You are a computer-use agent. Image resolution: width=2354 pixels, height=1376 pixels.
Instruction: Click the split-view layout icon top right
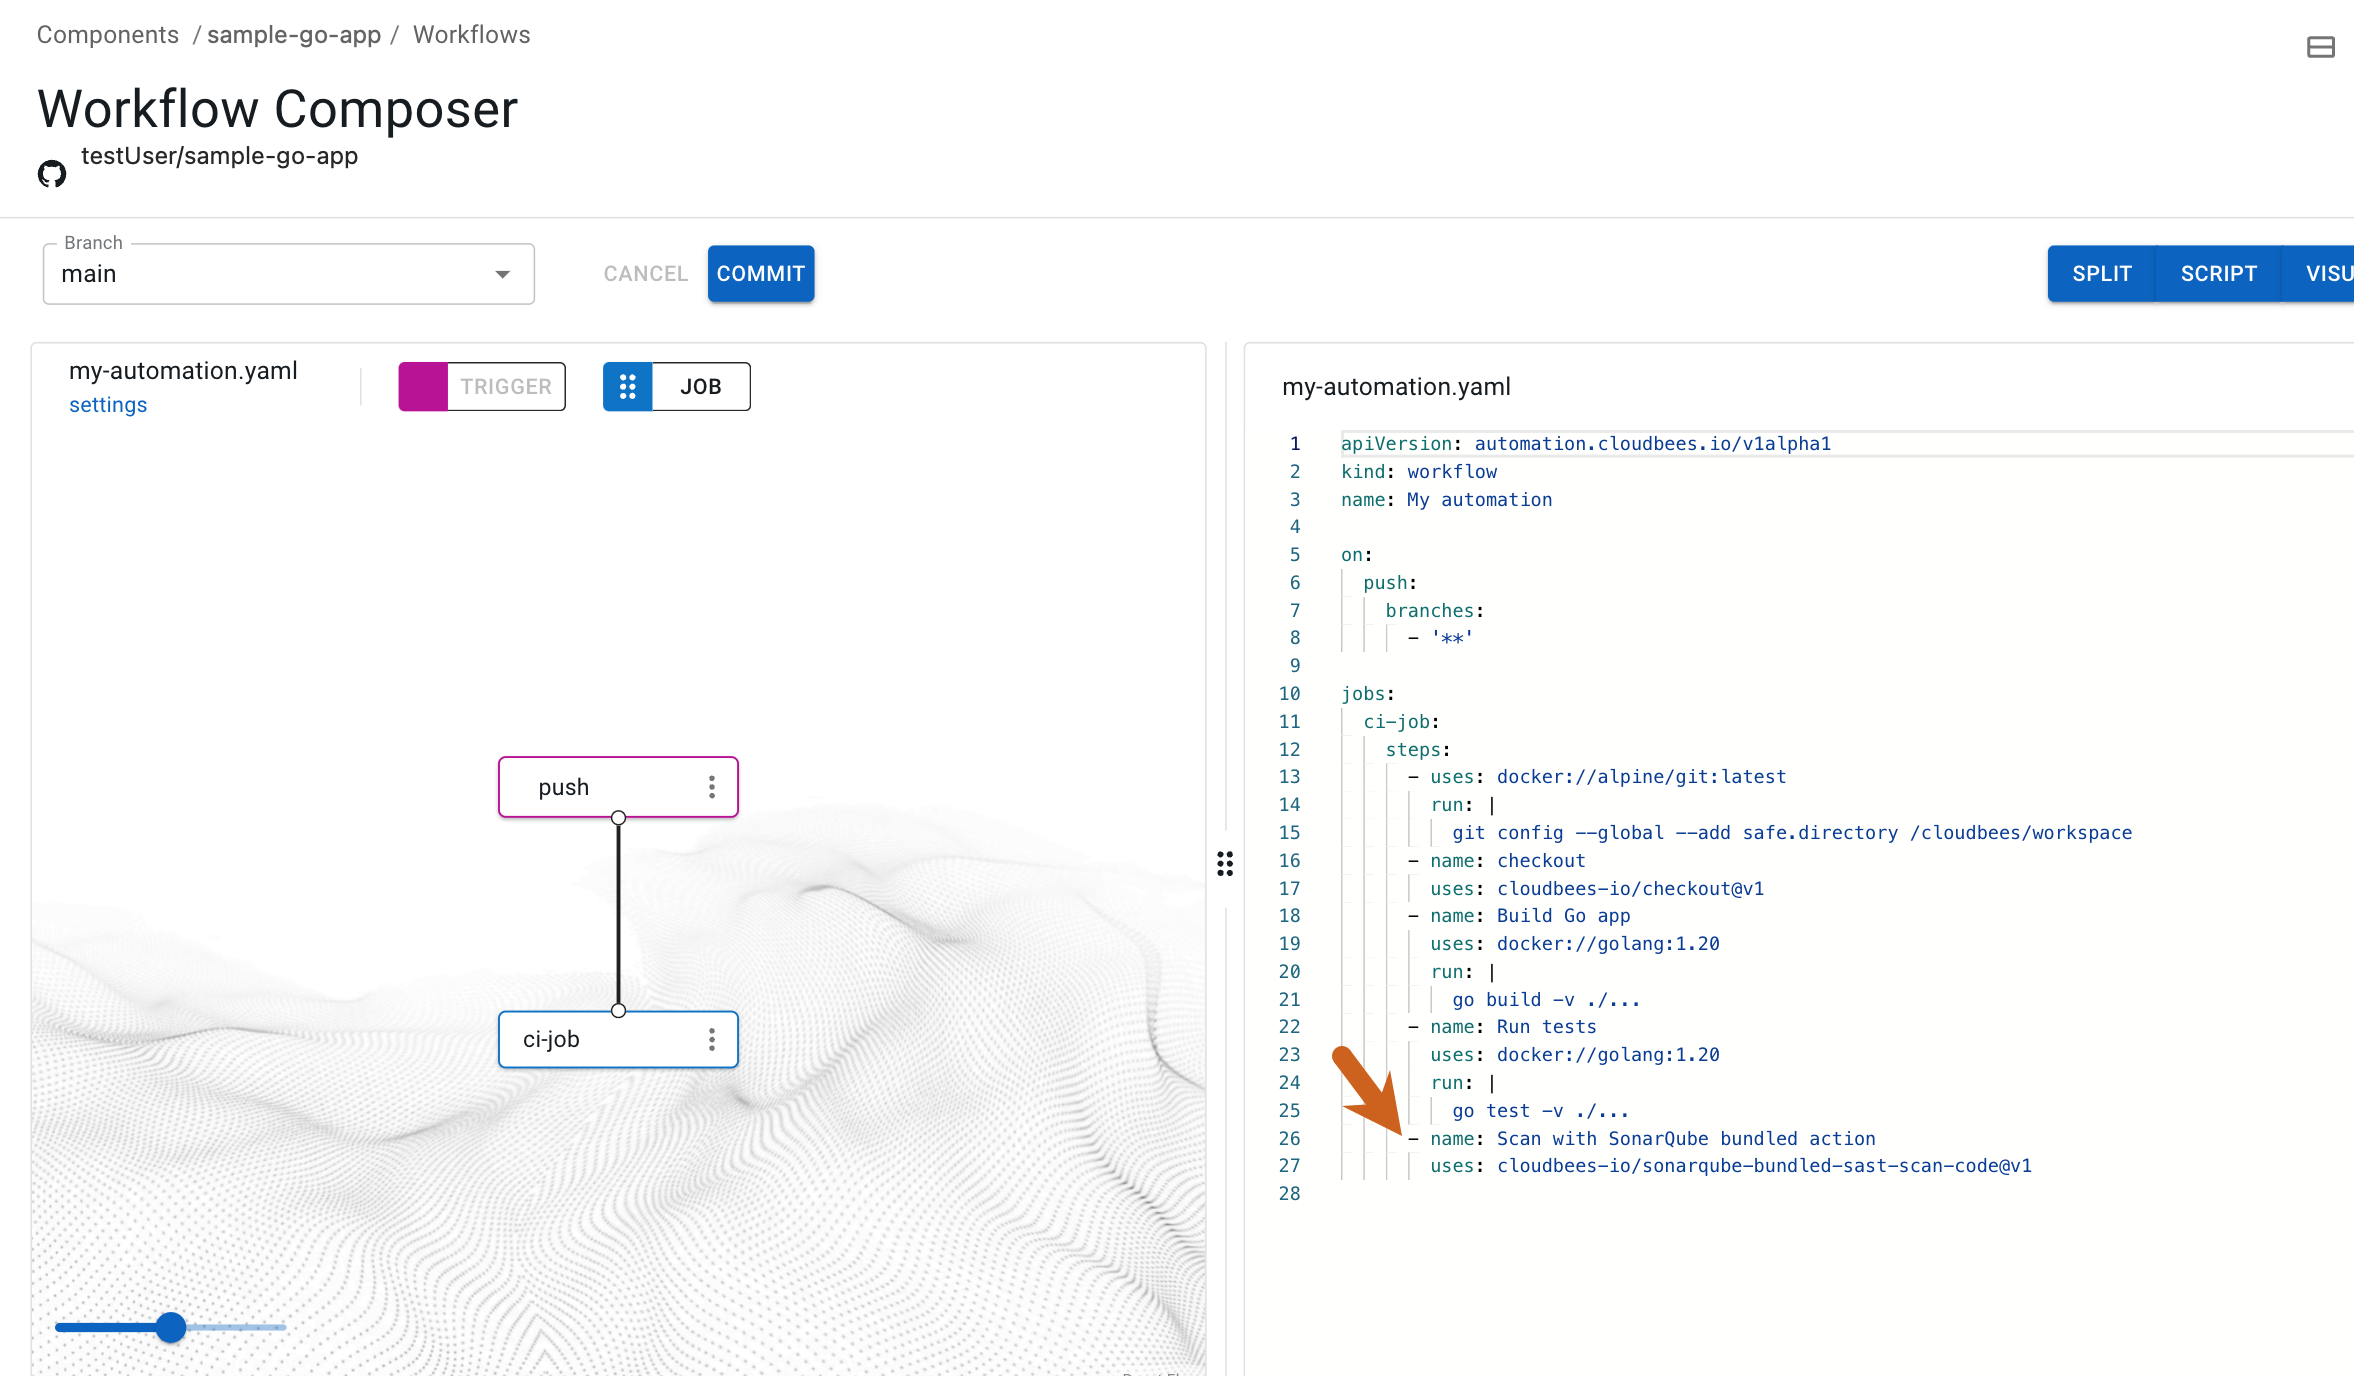[2320, 46]
